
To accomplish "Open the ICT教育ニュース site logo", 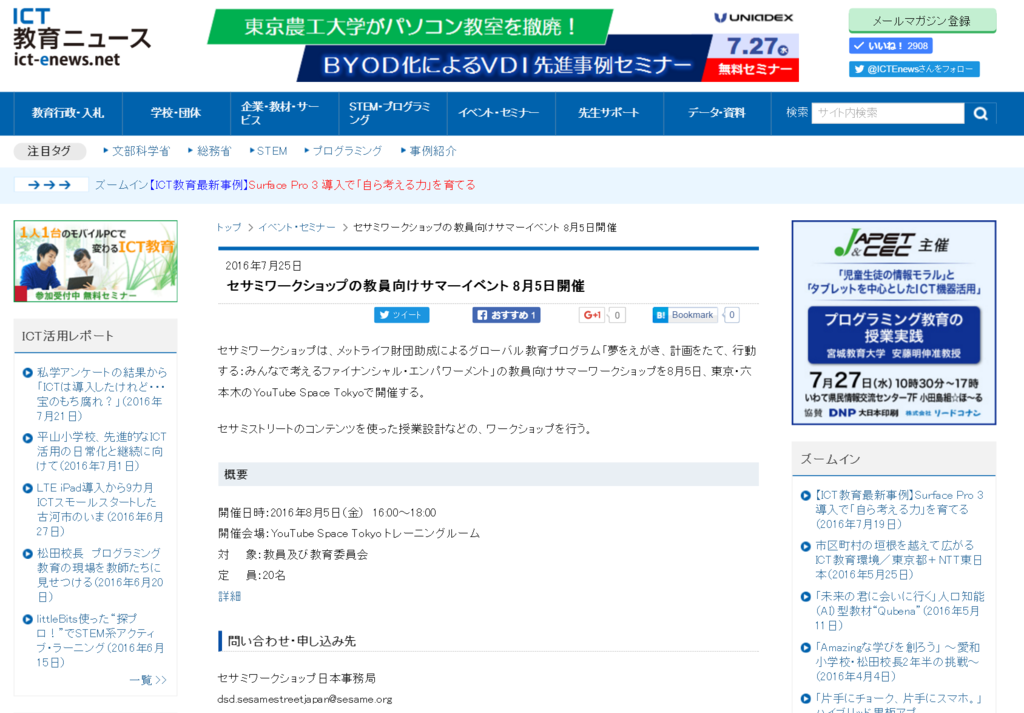I will click(x=82, y=38).
